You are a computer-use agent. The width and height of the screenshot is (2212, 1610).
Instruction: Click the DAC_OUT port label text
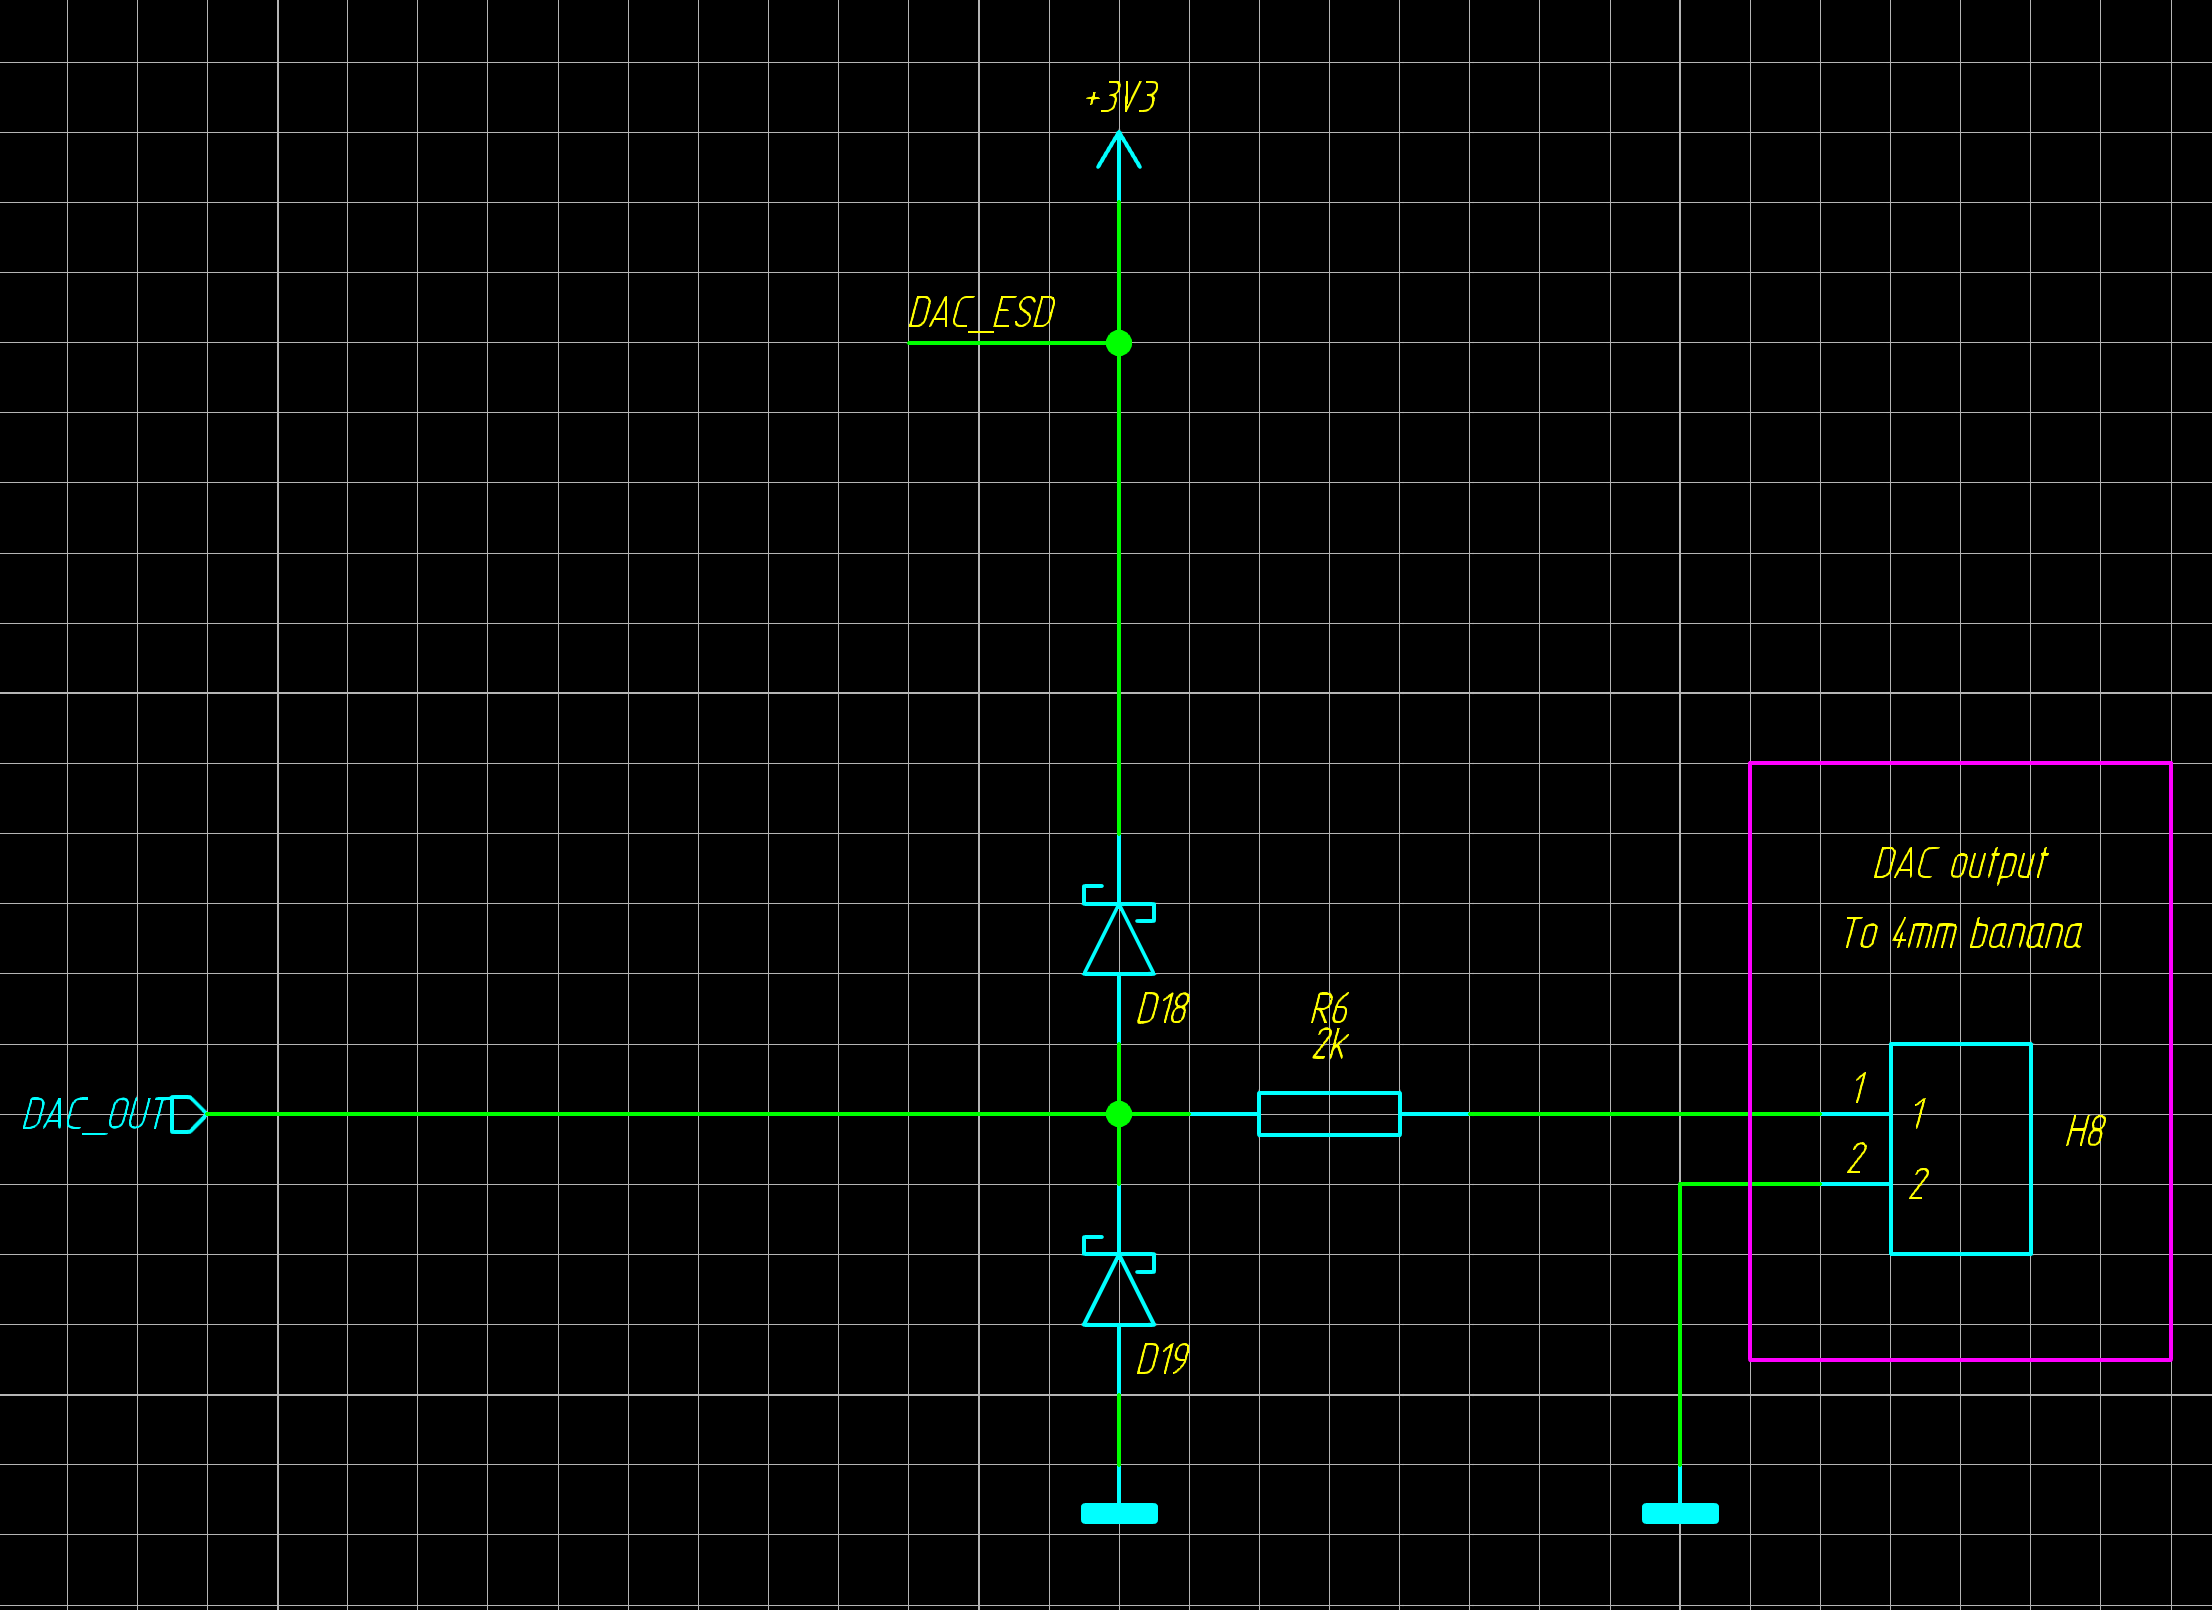pyautogui.click(x=95, y=1114)
